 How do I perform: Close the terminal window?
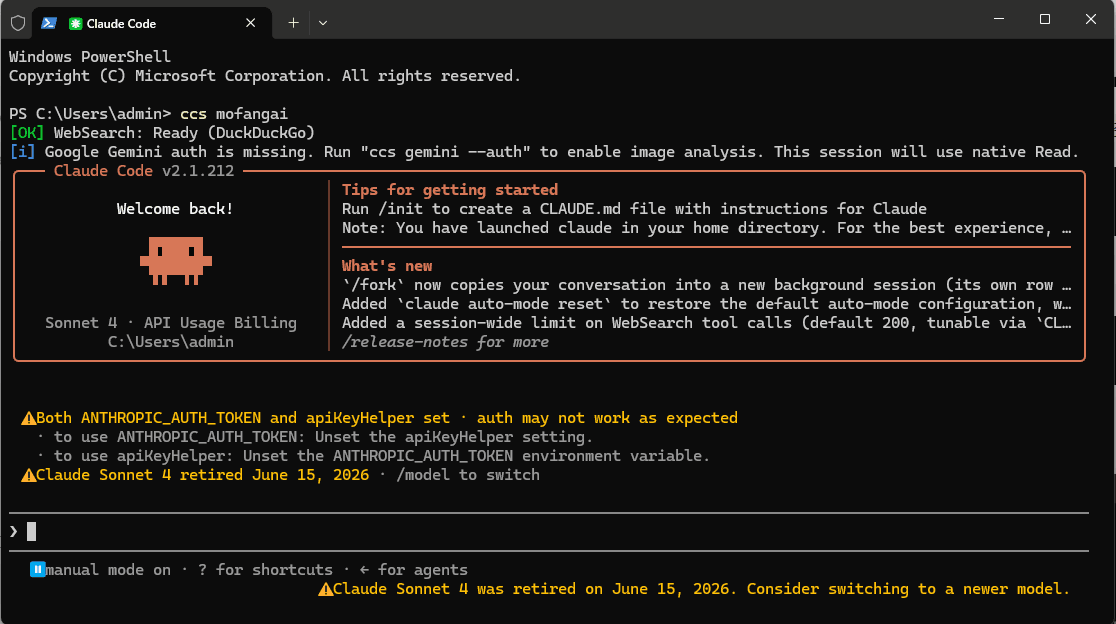pos(1090,19)
